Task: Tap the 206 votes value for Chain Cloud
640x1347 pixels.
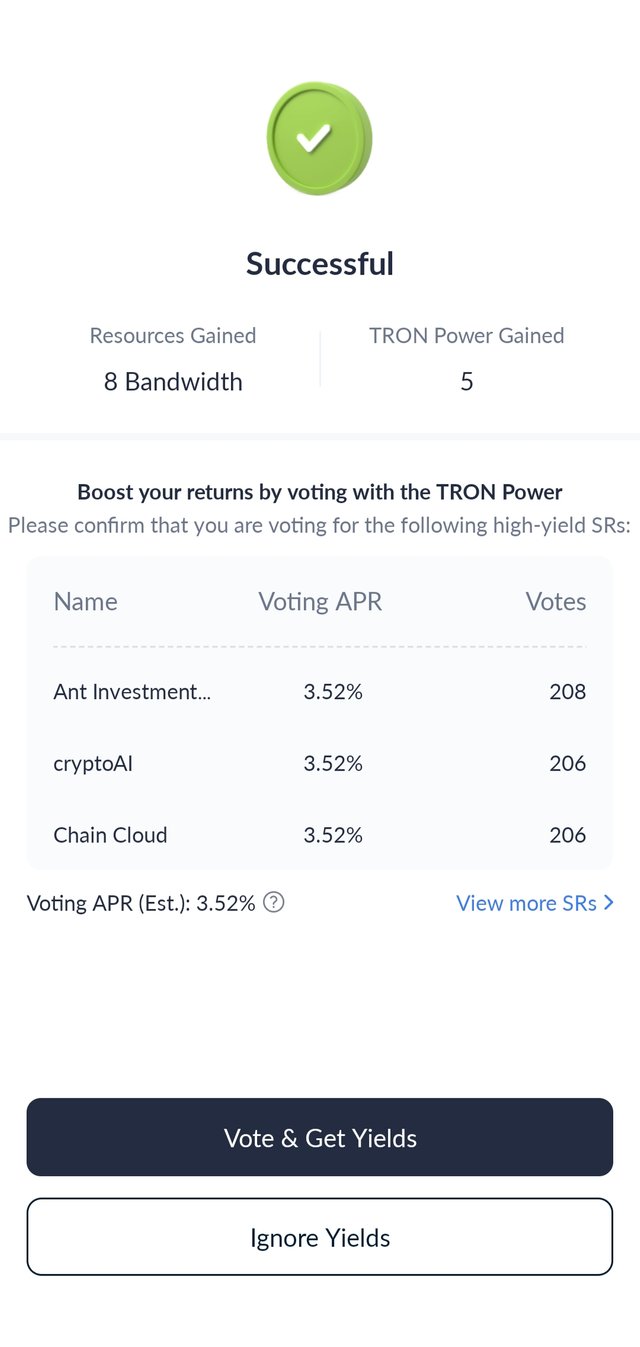Action: pyautogui.click(x=568, y=835)
